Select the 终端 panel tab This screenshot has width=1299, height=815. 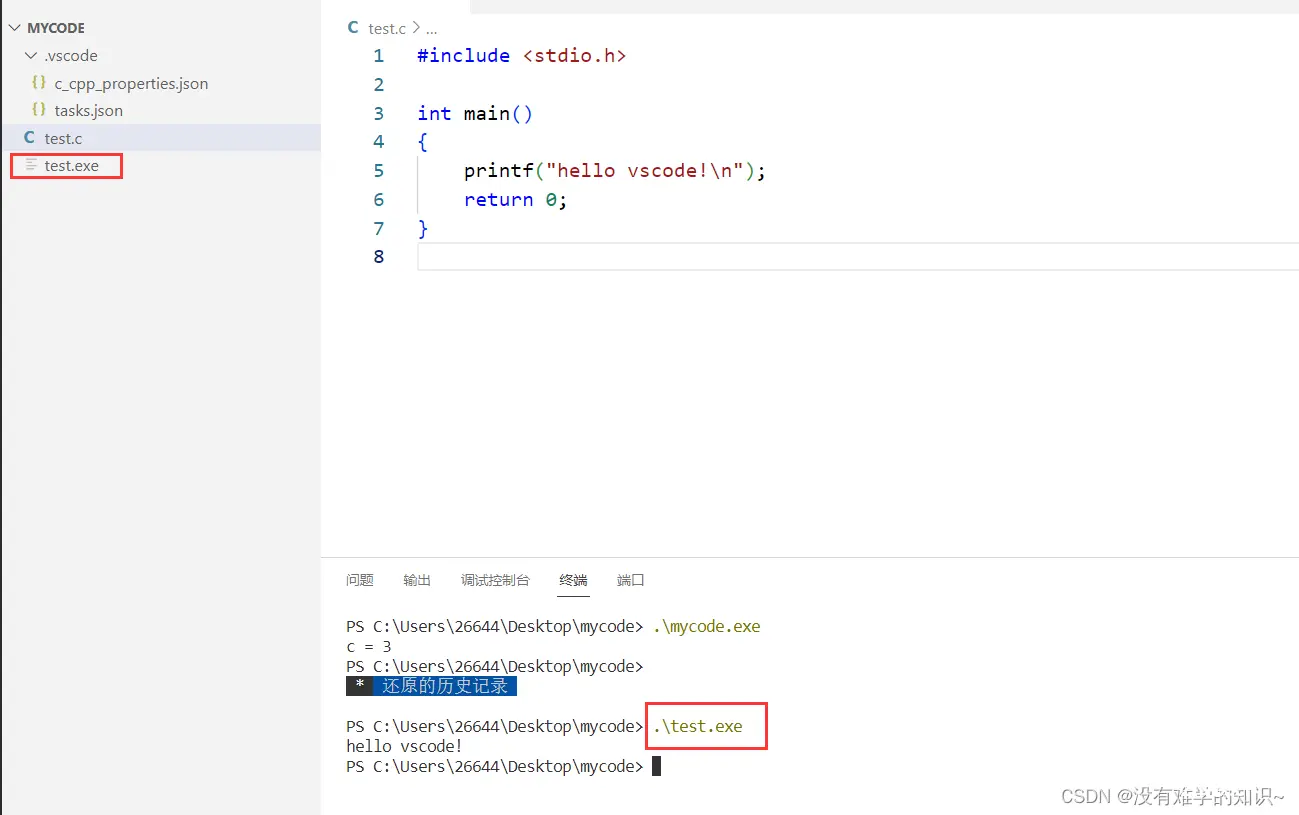click(x=574, y=580)
